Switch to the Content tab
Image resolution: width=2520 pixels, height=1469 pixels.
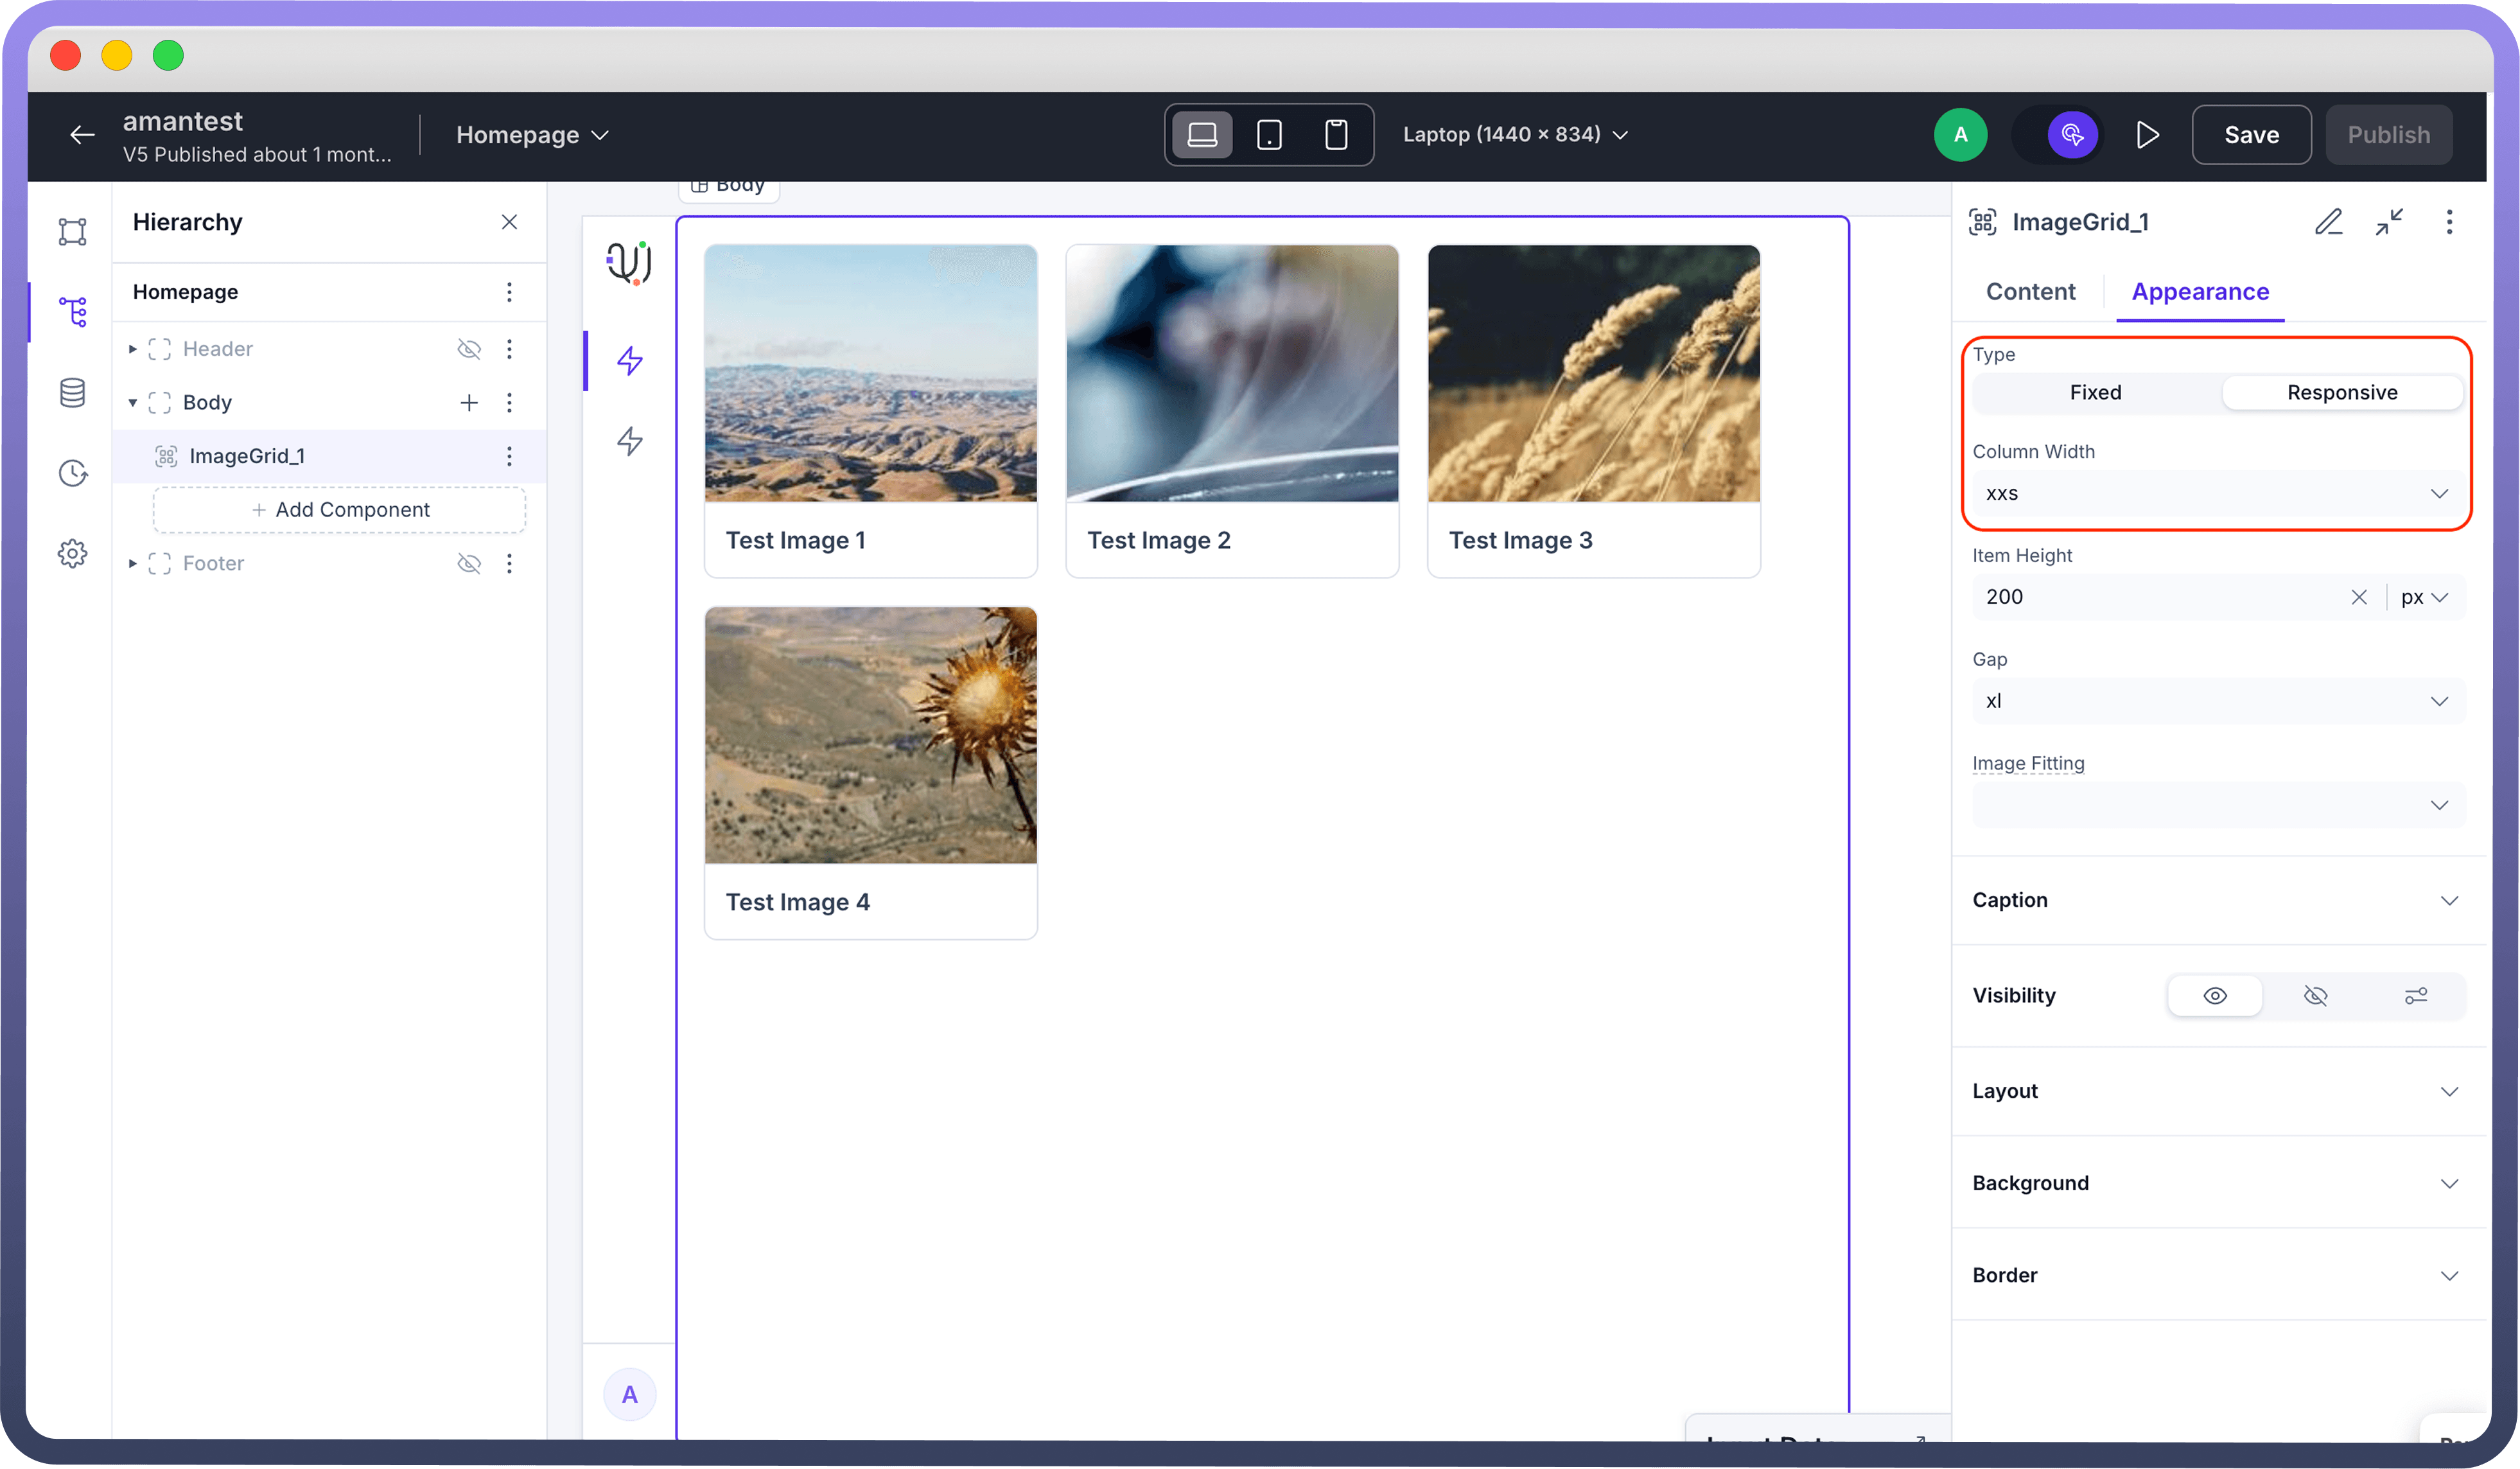[x=2030, y=292]
